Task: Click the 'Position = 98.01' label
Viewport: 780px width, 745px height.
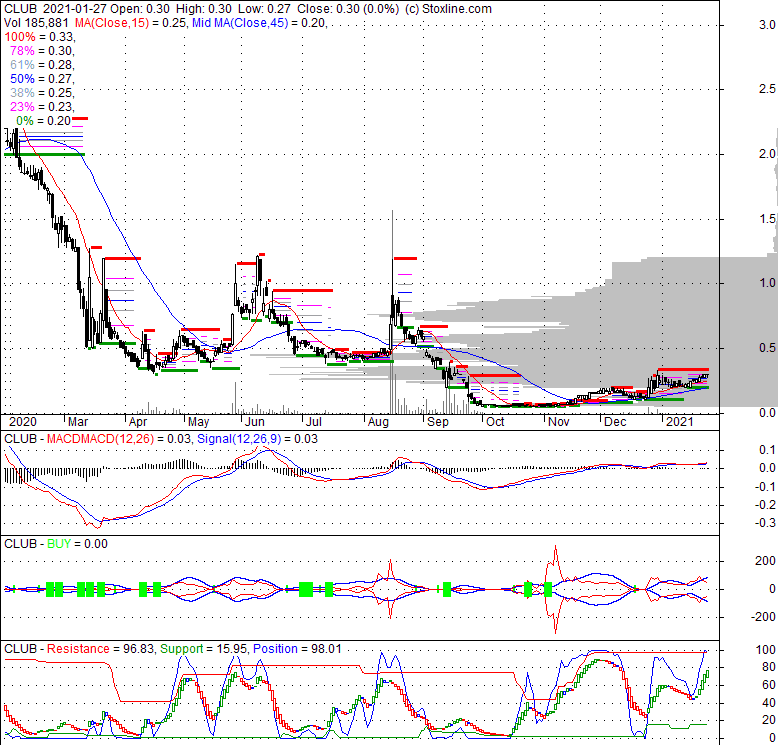Action: (x=297, y=649)
